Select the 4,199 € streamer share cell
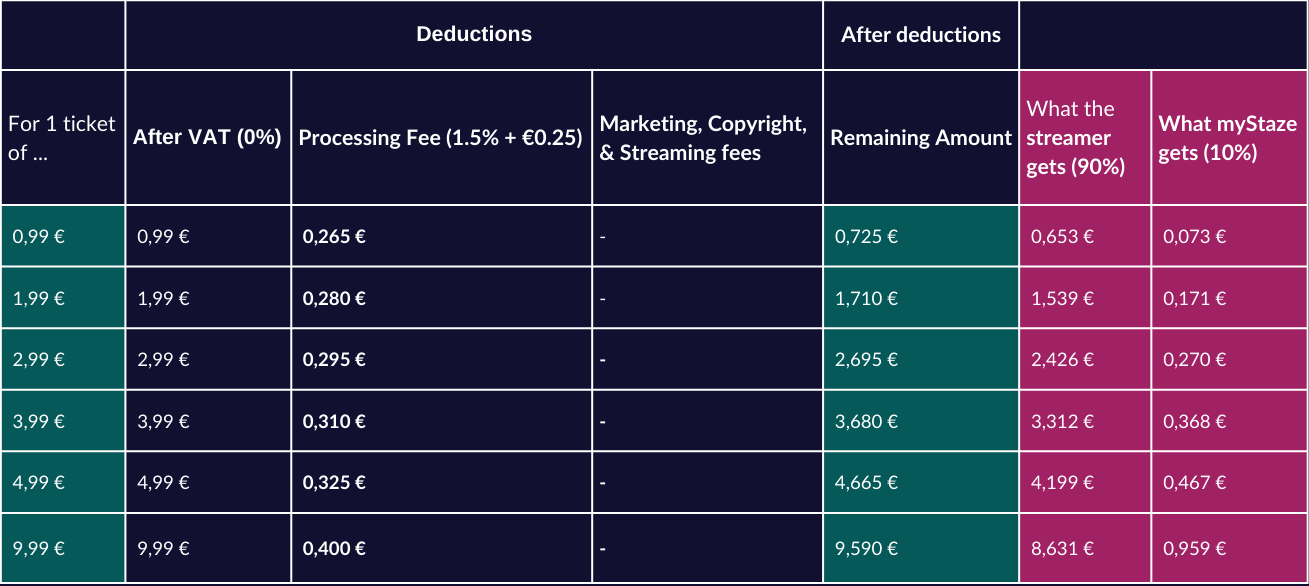The width and height of the screenshot is (1309, 586). 1062,482
